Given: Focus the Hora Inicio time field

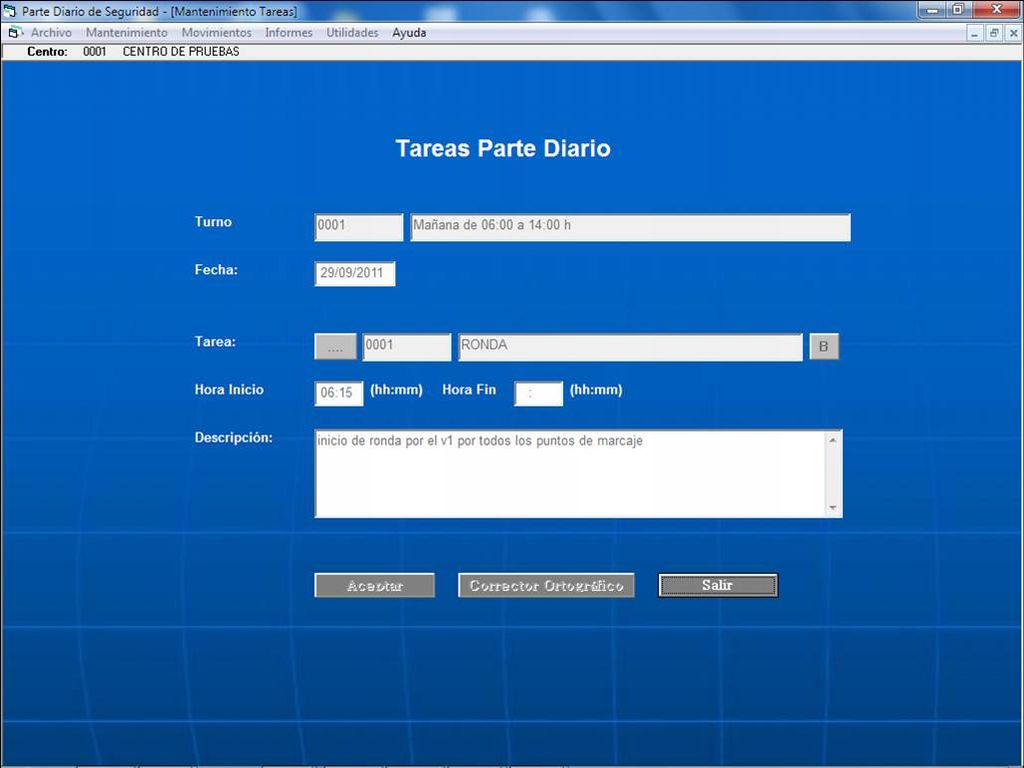Looking at the screenshot, I should tap(339, 394).
